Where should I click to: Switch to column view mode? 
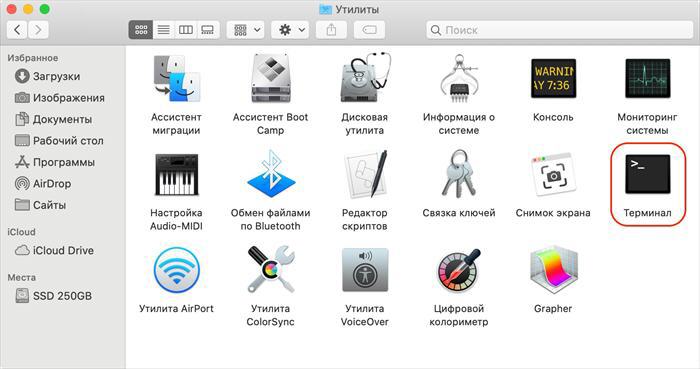tap(186, 30)
